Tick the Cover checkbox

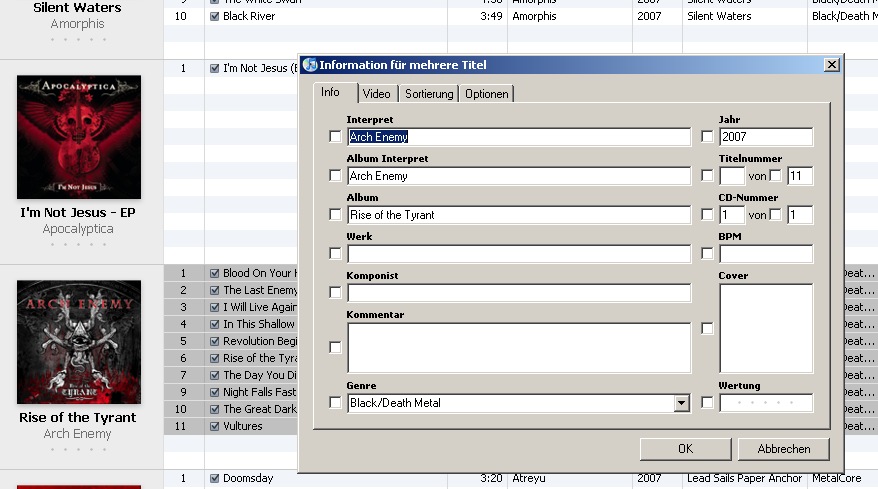tap(707, 328)
